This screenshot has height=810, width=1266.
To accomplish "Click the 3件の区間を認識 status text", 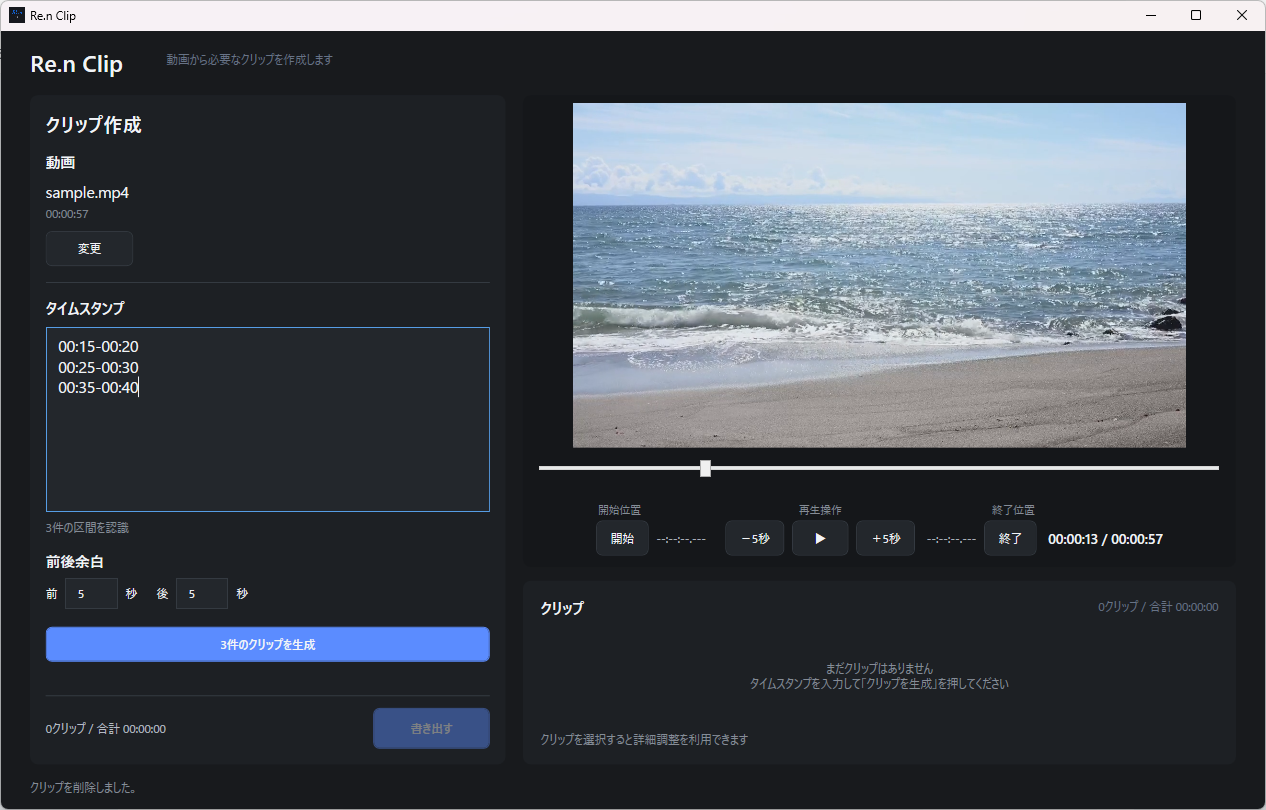I will point(87,527).
